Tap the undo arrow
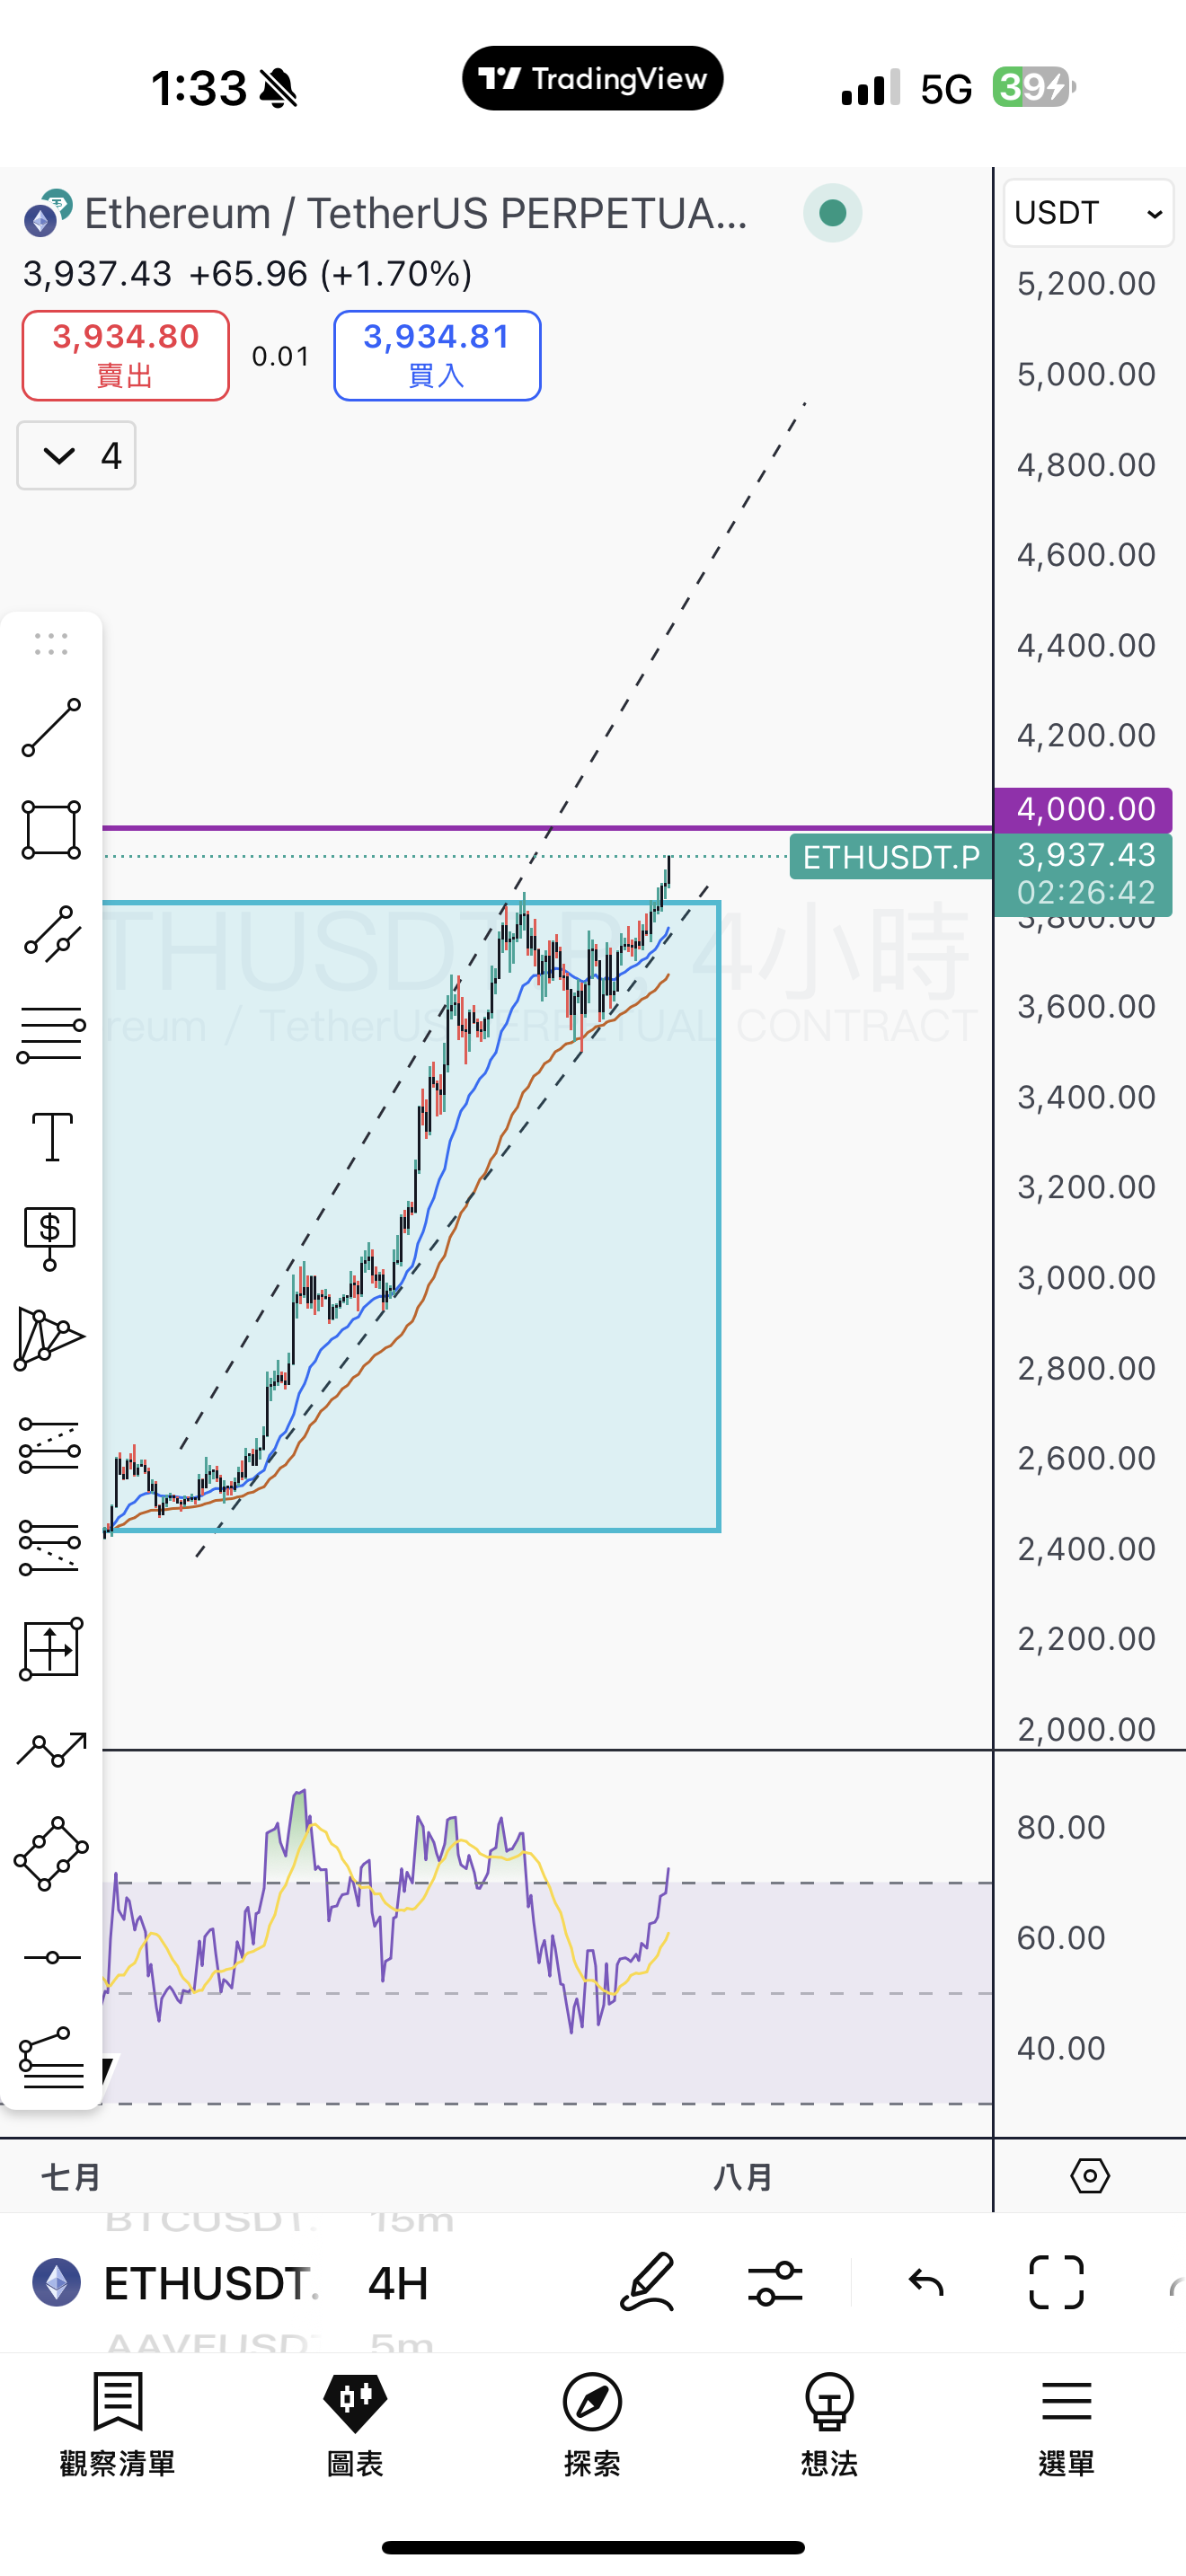1186x2576 pixels. [x=926, y=2283]
